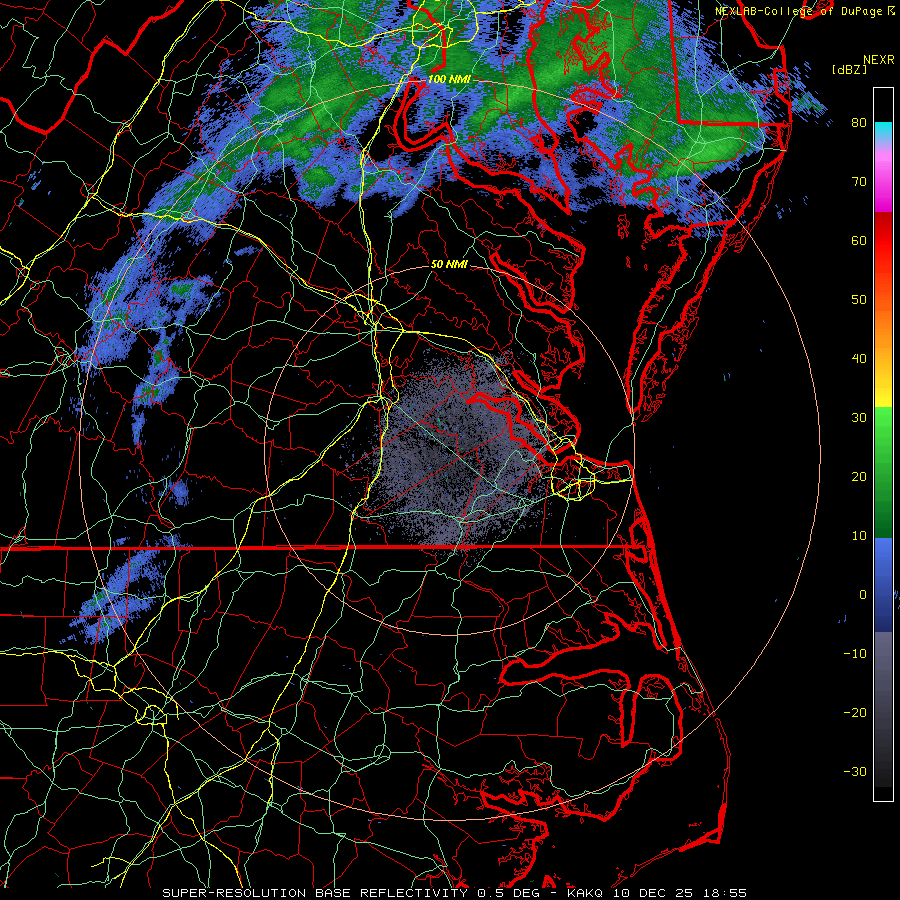Click the -30 value on the dBZ scale
Image resolution: width=900 pixels, height=900 pixels.
855,772
